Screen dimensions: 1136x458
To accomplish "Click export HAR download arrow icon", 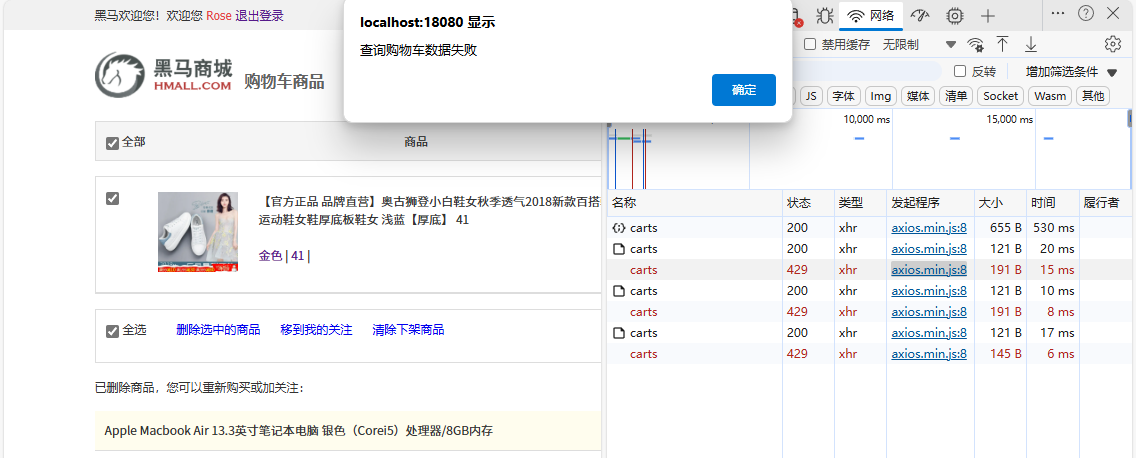I will click(1031, 45).
